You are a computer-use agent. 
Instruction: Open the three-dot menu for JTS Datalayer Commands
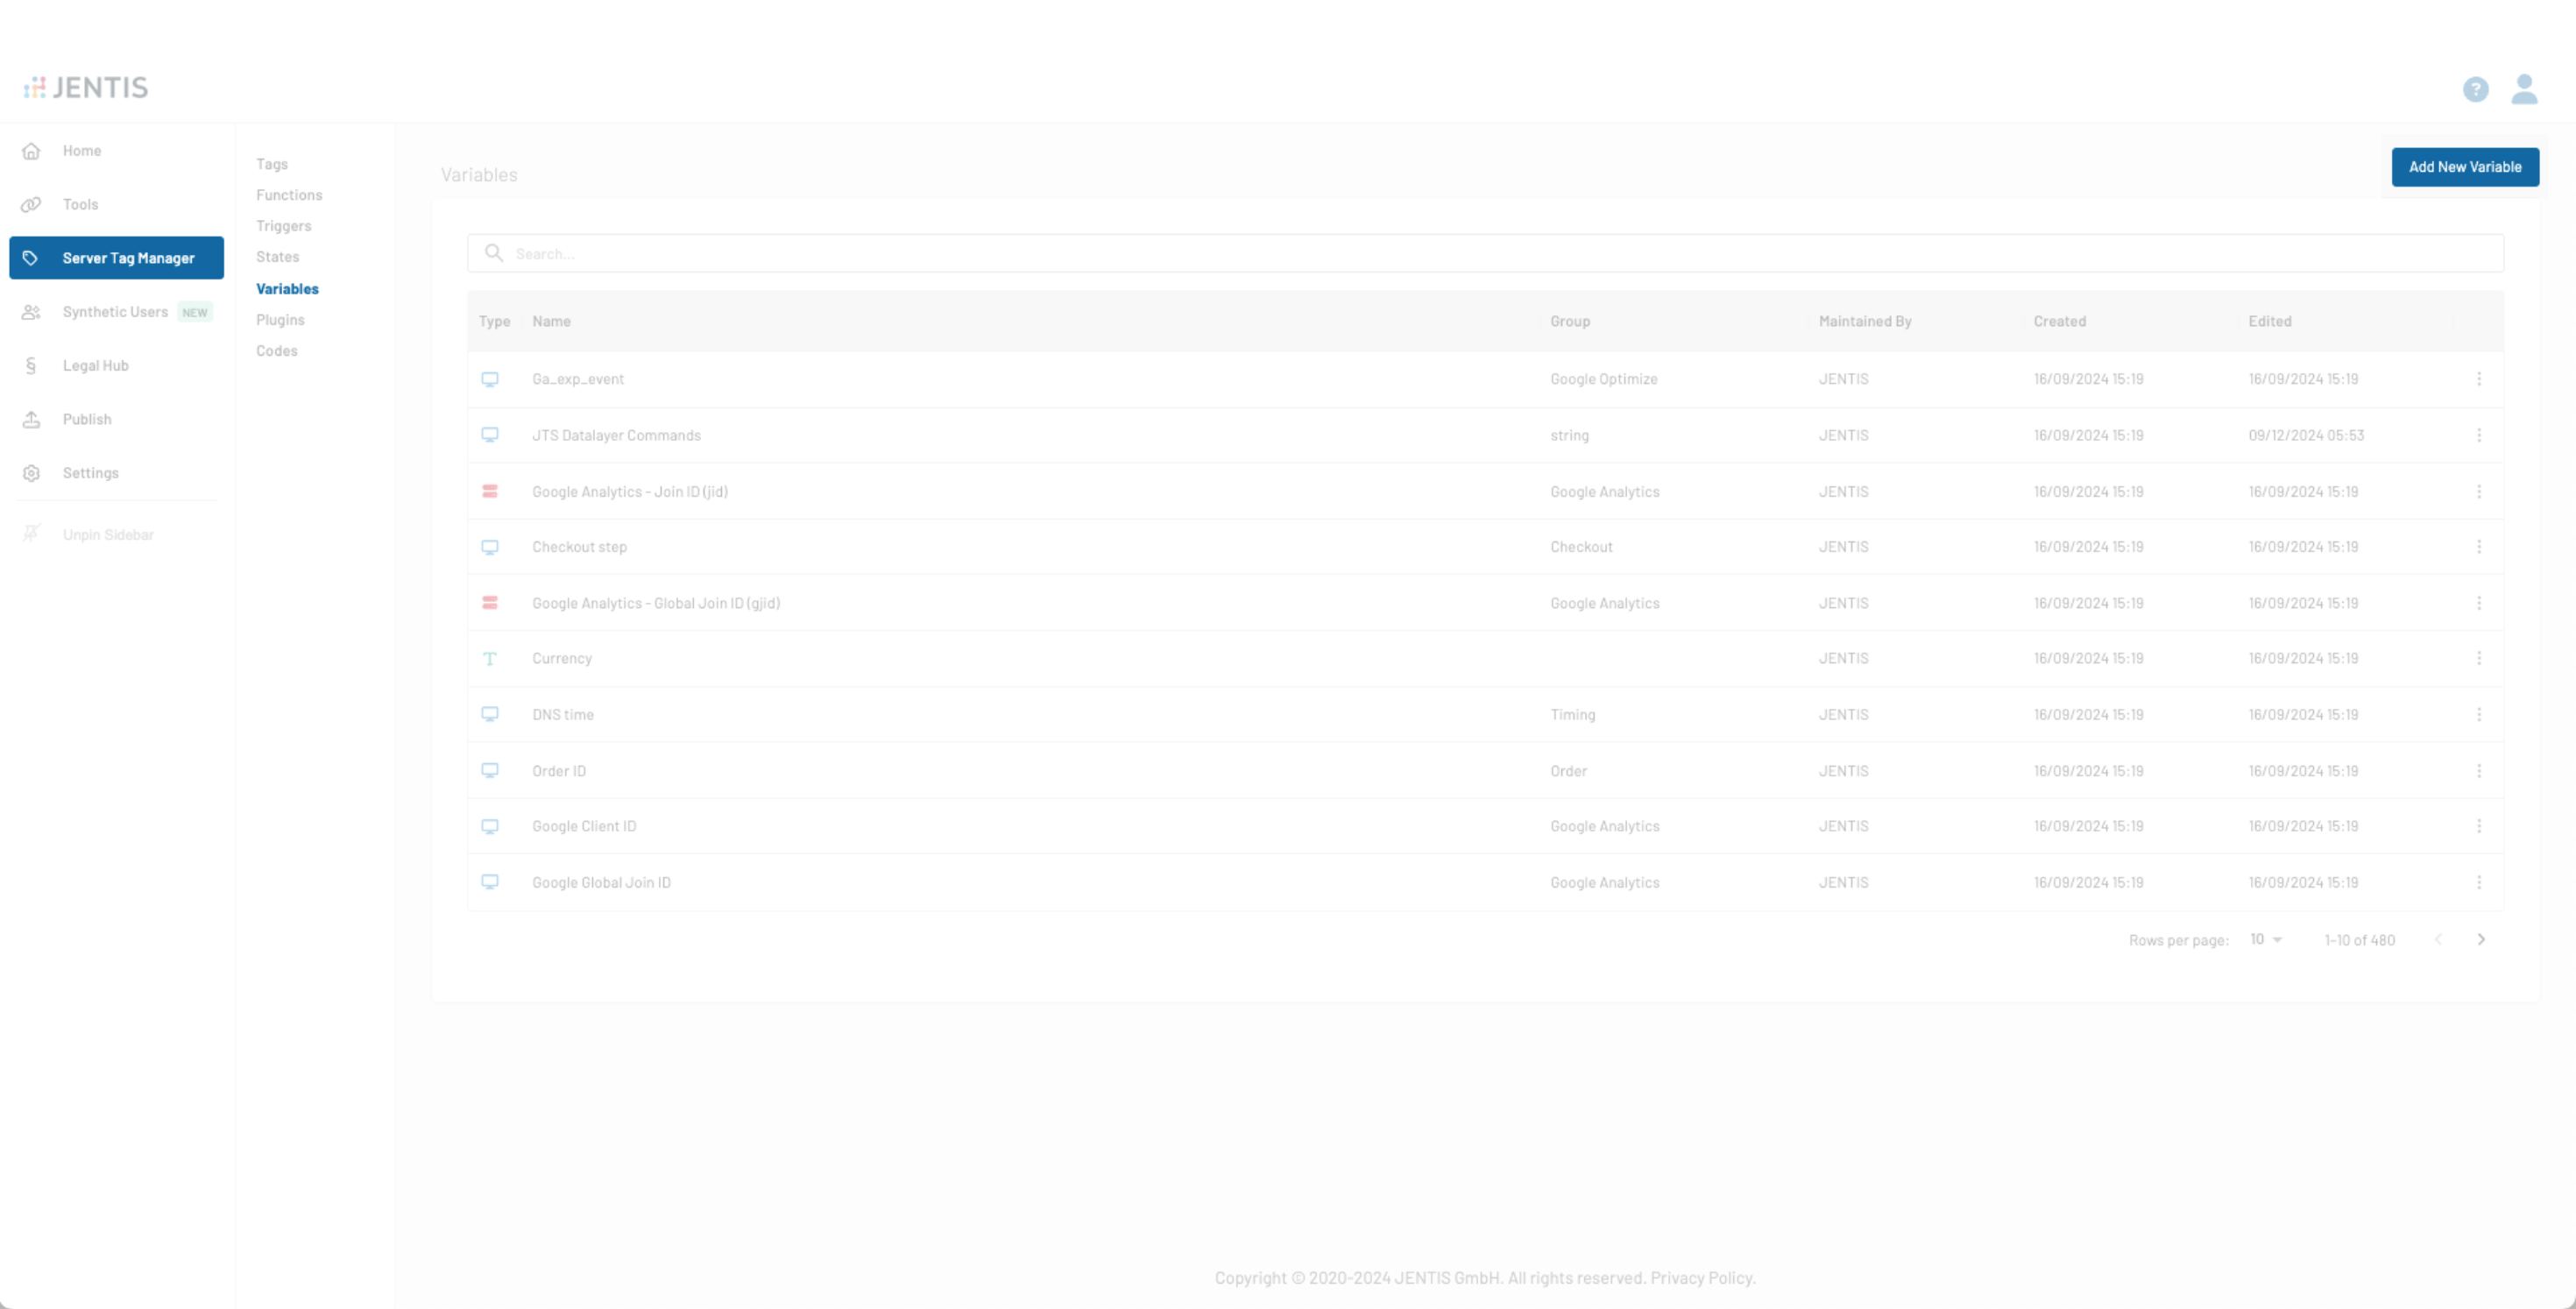point(2479,435)
